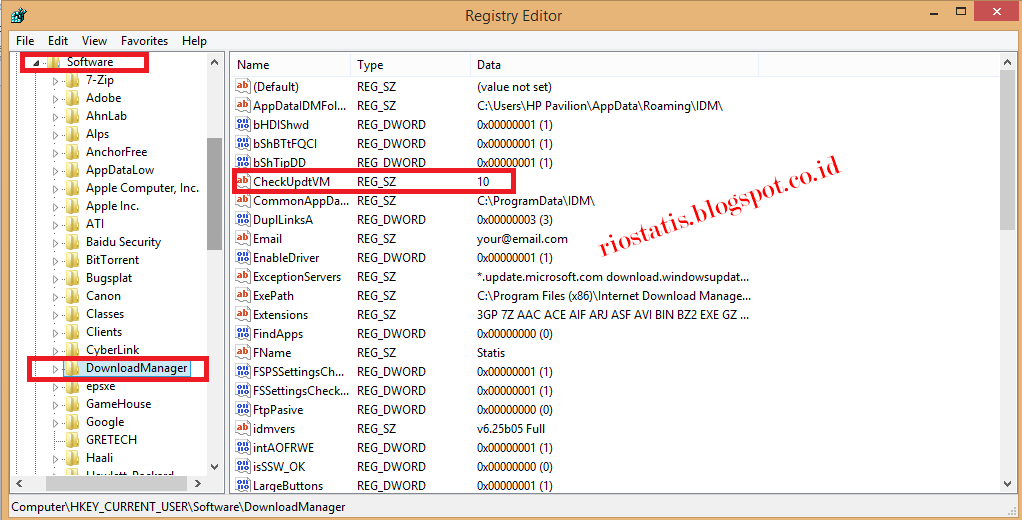Screen dimensions: 1022x520
Task: Click the ExceptionServers string icon
Action: (x=242, y=276)
